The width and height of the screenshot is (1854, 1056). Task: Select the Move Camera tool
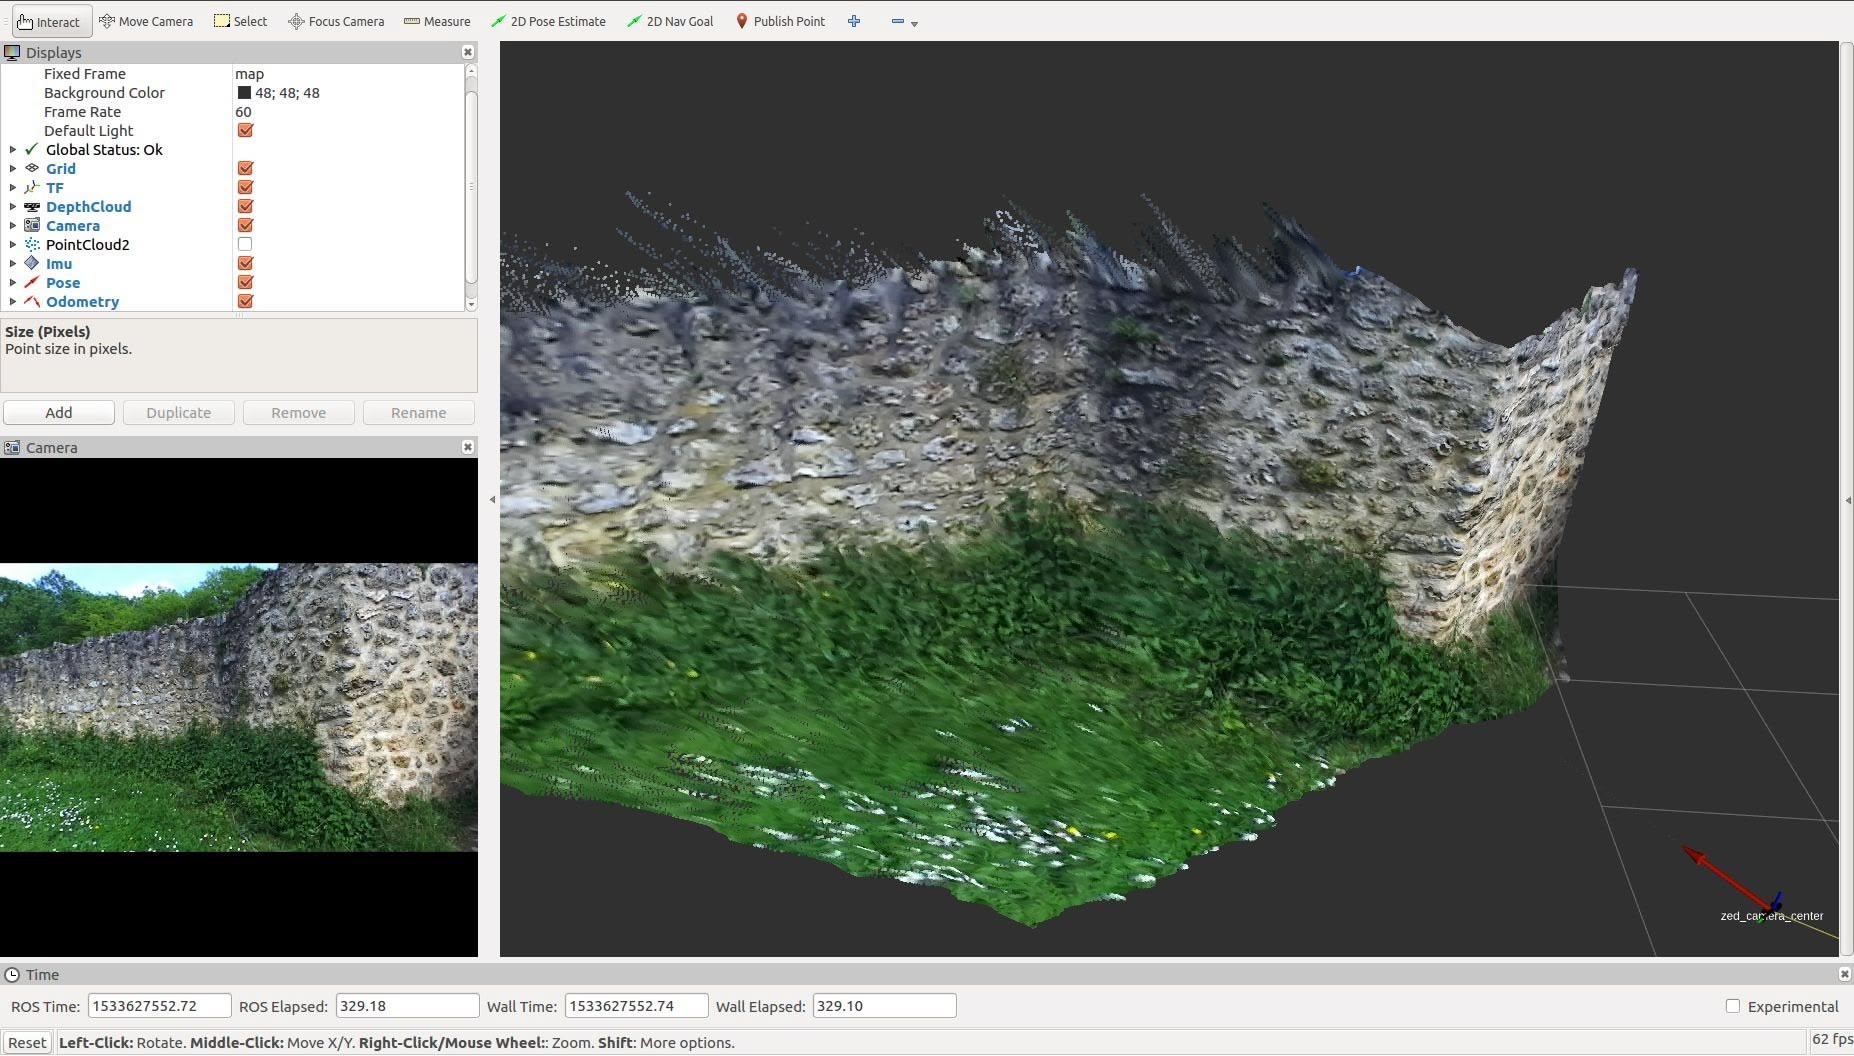[x=146, y=21]
